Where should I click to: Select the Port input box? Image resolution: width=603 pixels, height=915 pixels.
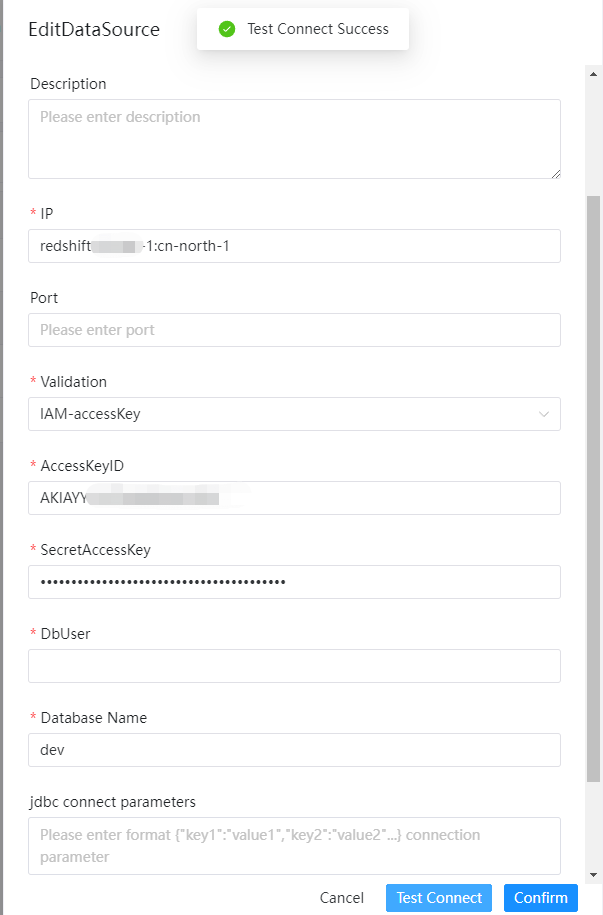point(294,330)
